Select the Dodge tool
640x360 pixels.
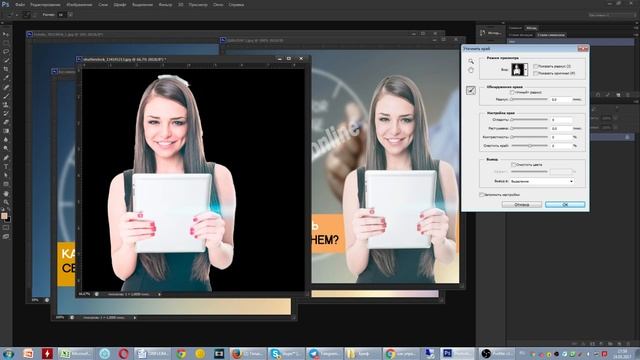coord(6,149)
